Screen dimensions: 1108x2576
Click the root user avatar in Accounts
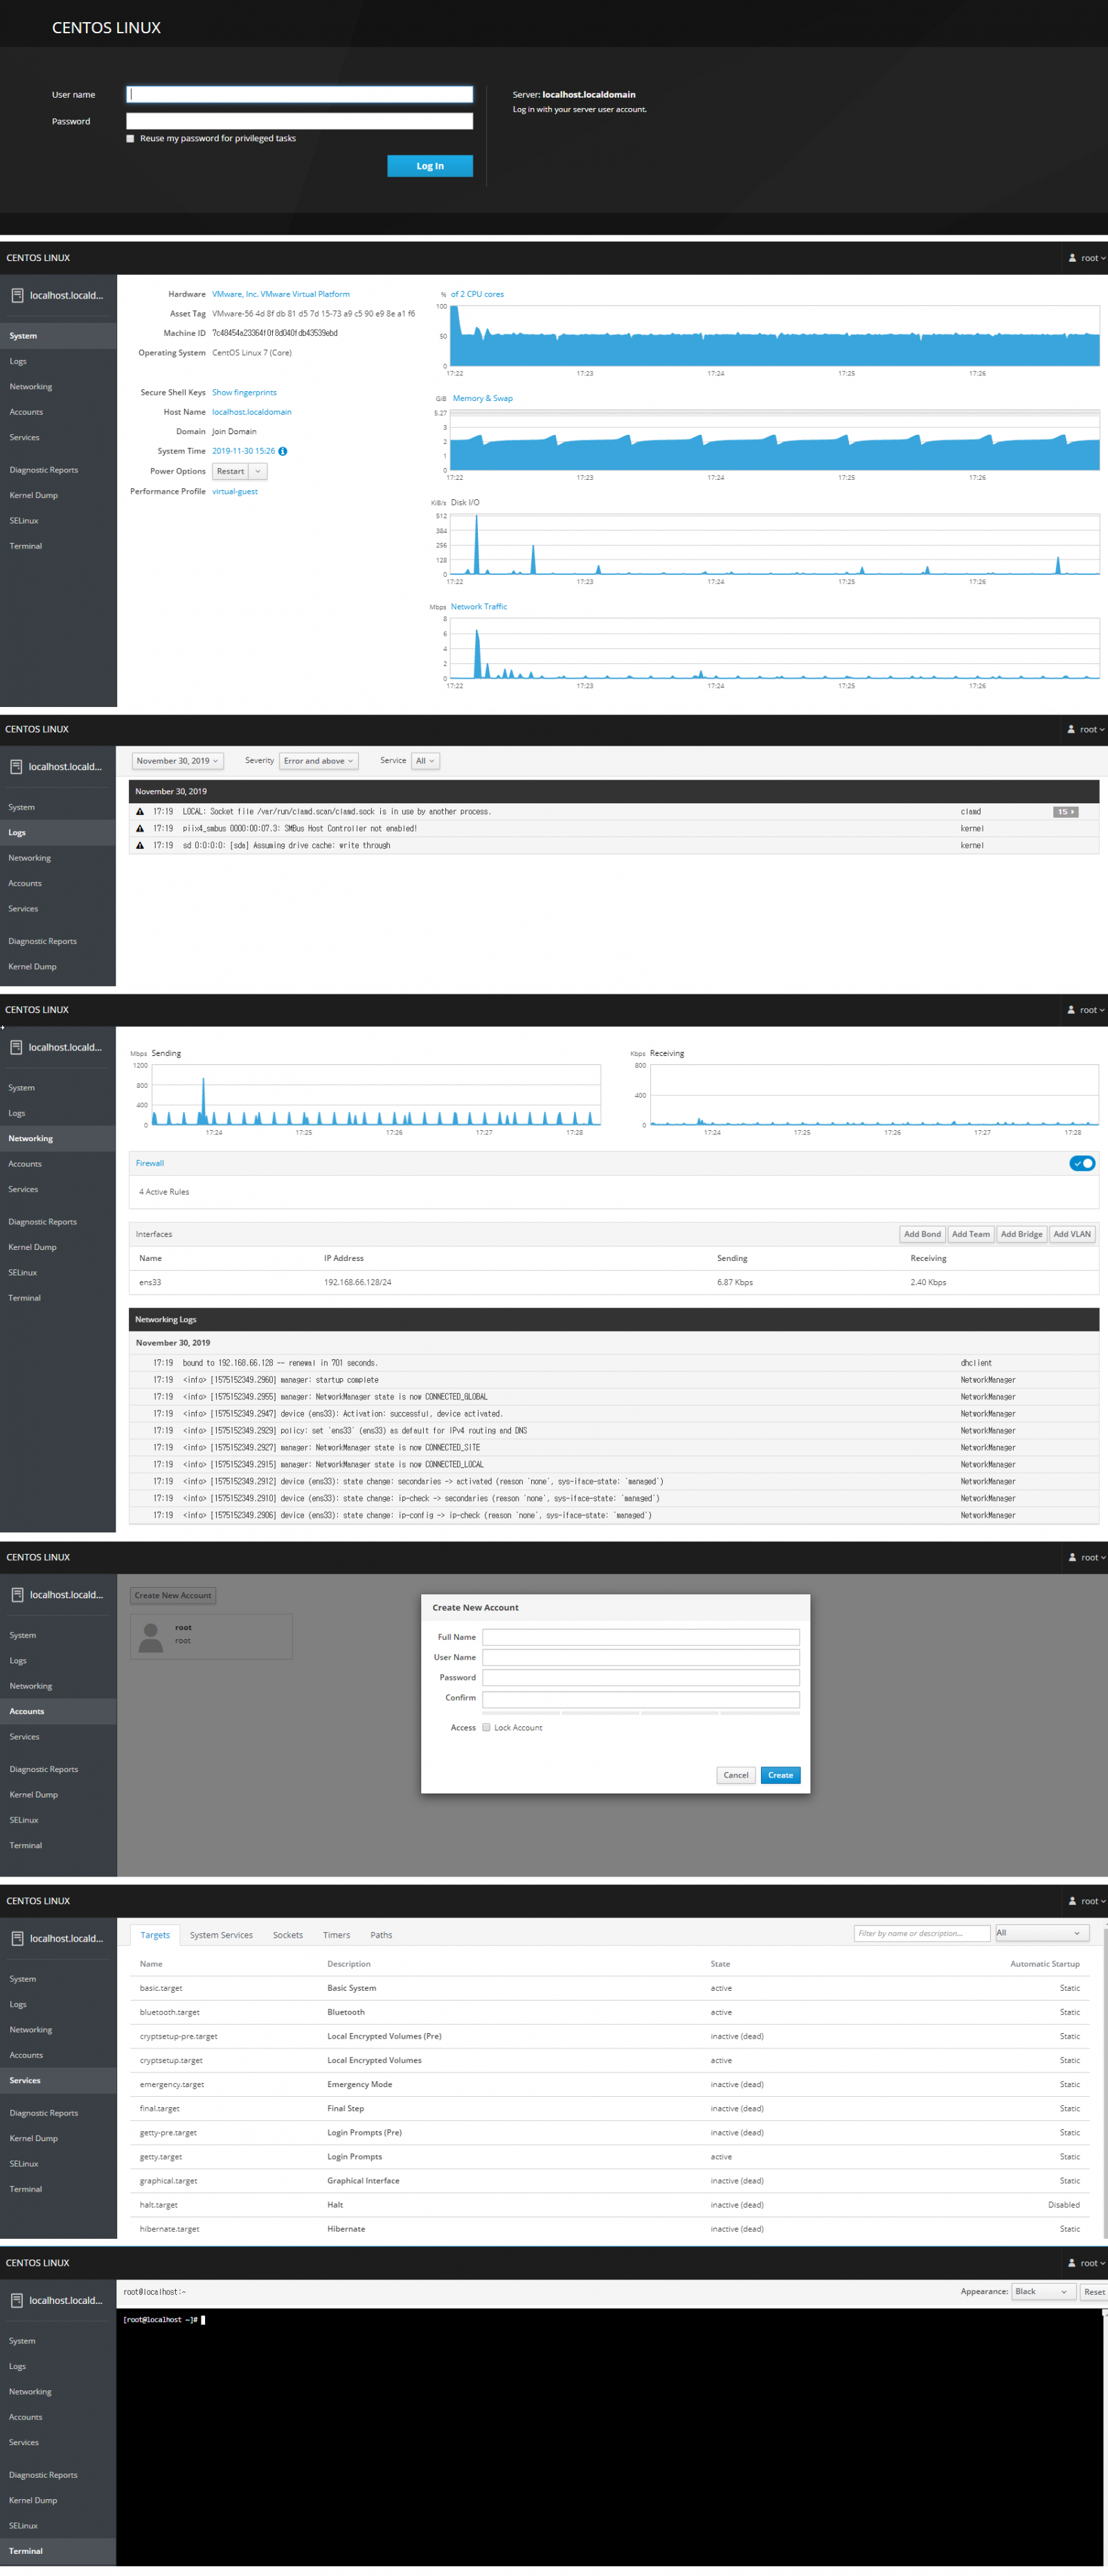click(x=151, y=1637)
